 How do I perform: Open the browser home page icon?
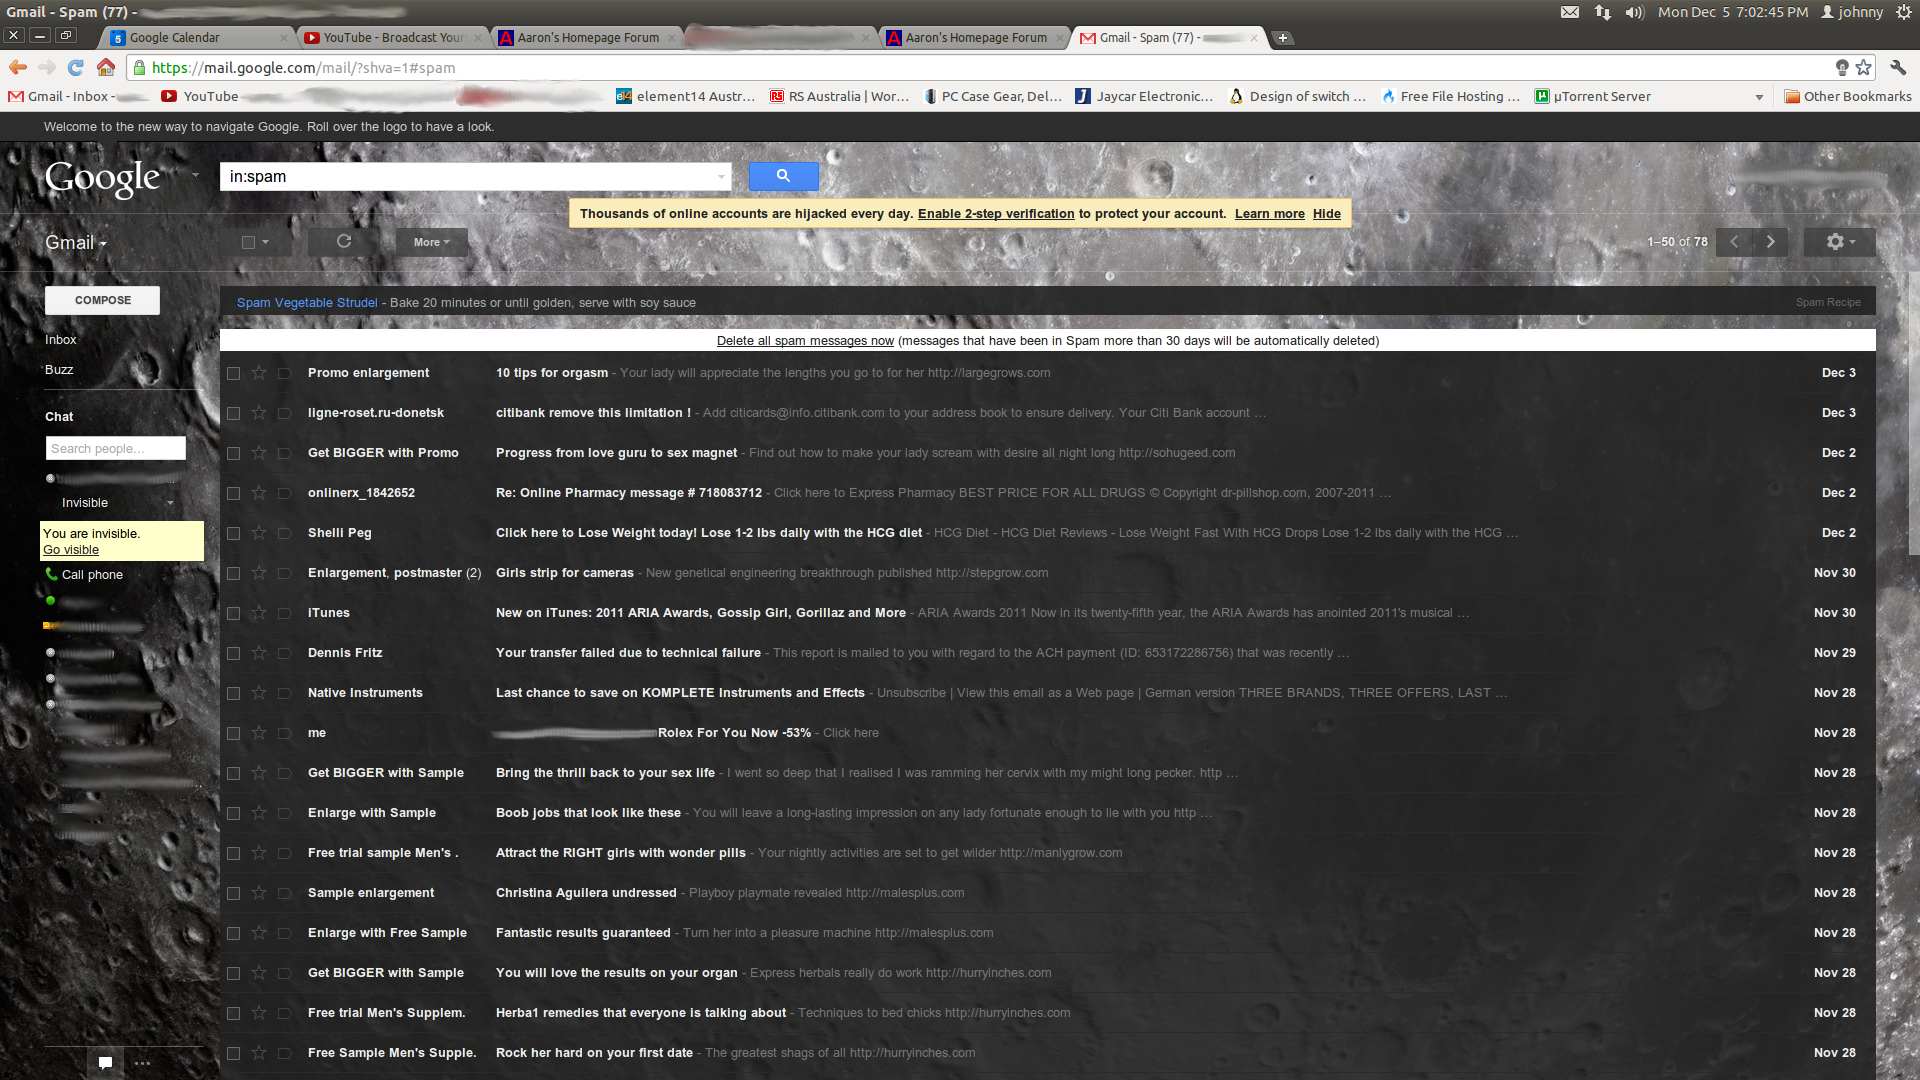[105, 67]
